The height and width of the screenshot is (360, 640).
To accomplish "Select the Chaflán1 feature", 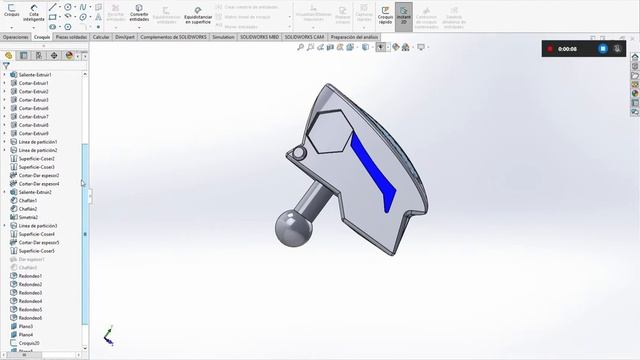I will (28, 200).
